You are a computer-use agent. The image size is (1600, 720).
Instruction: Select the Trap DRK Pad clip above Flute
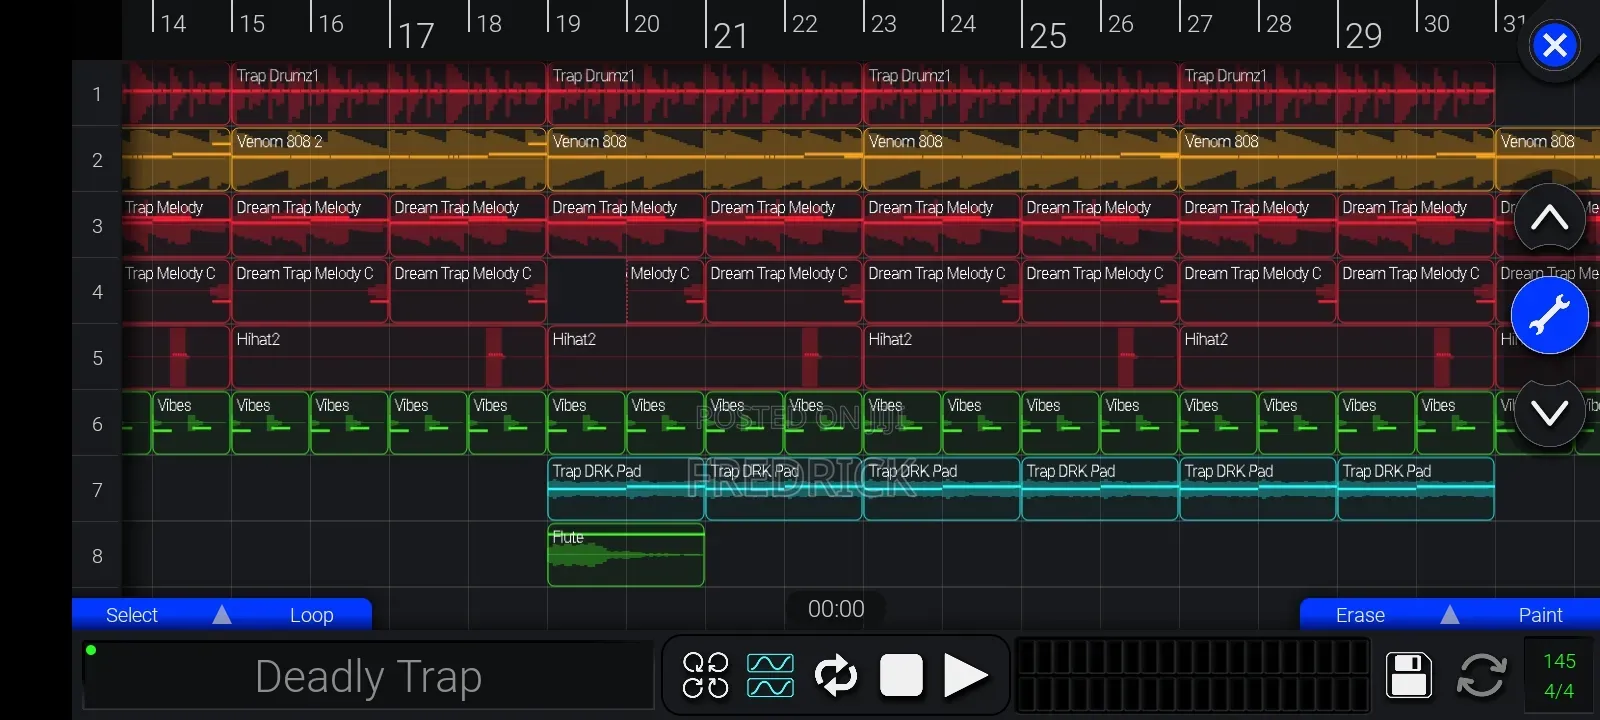(626, 489)
